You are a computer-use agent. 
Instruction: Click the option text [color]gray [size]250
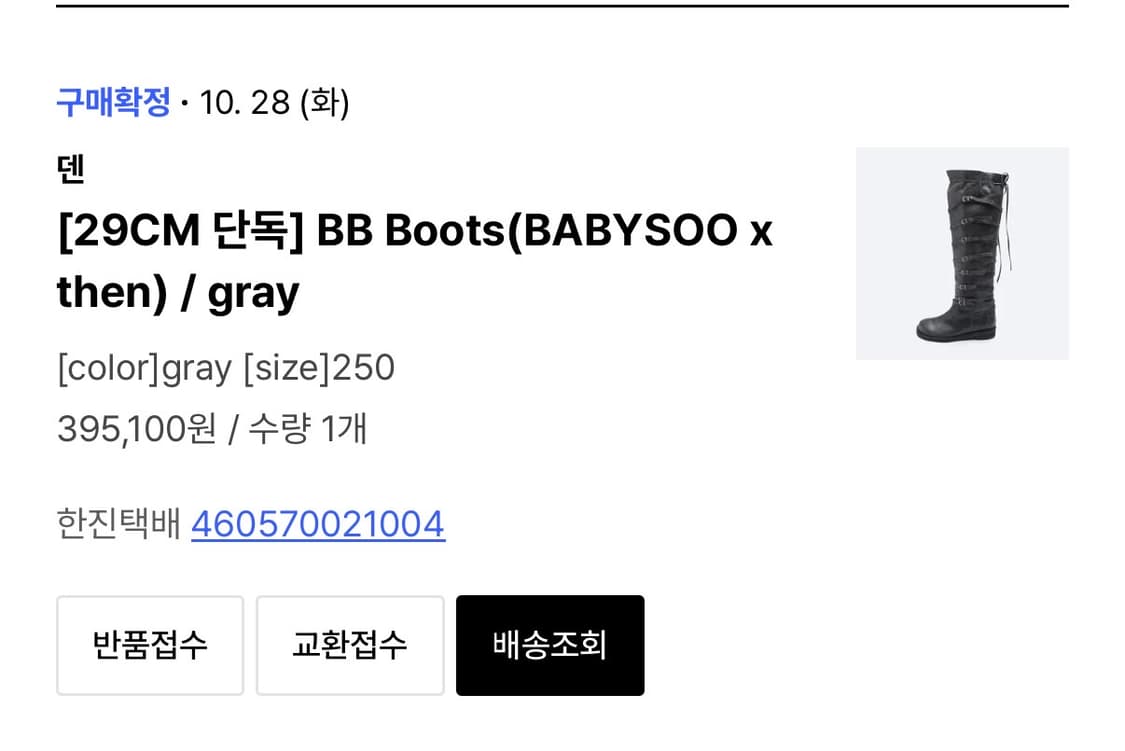tap(227, 368)
